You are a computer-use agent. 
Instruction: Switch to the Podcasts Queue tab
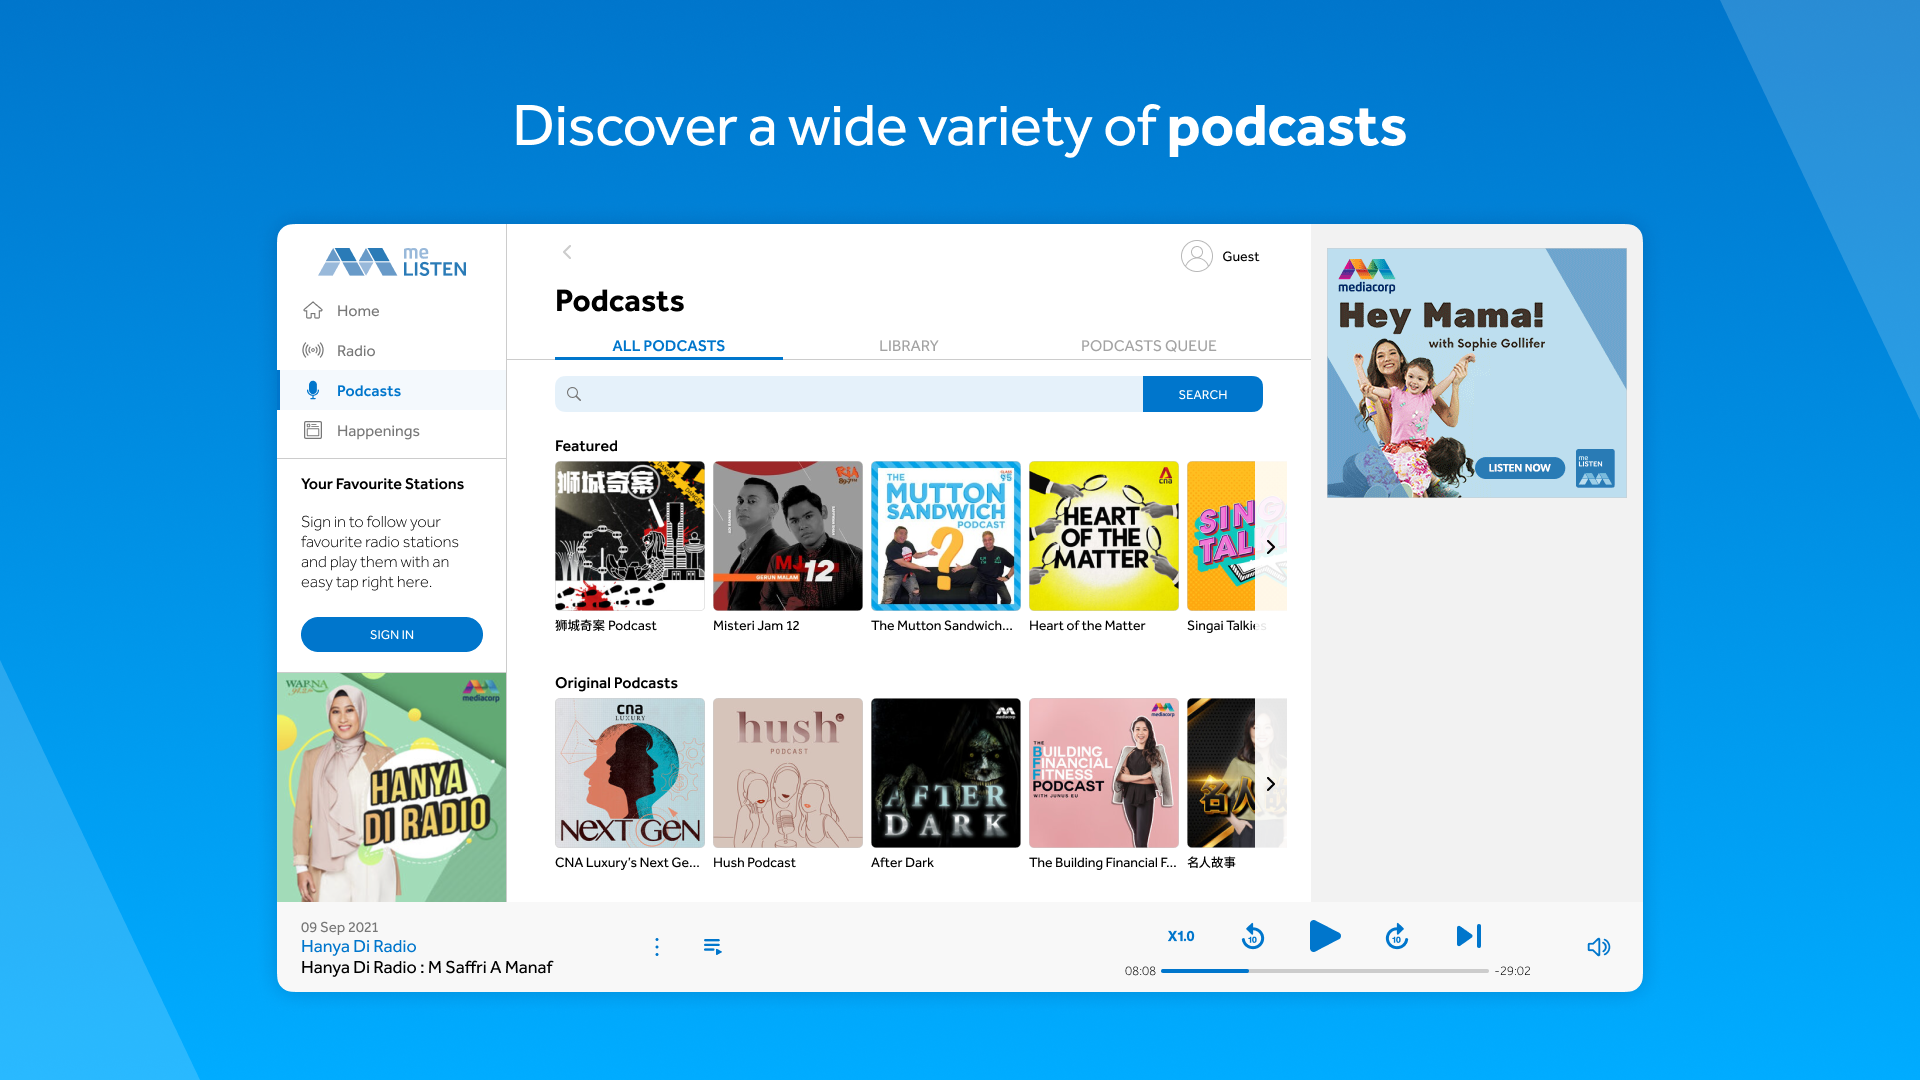coord(1148,346)
